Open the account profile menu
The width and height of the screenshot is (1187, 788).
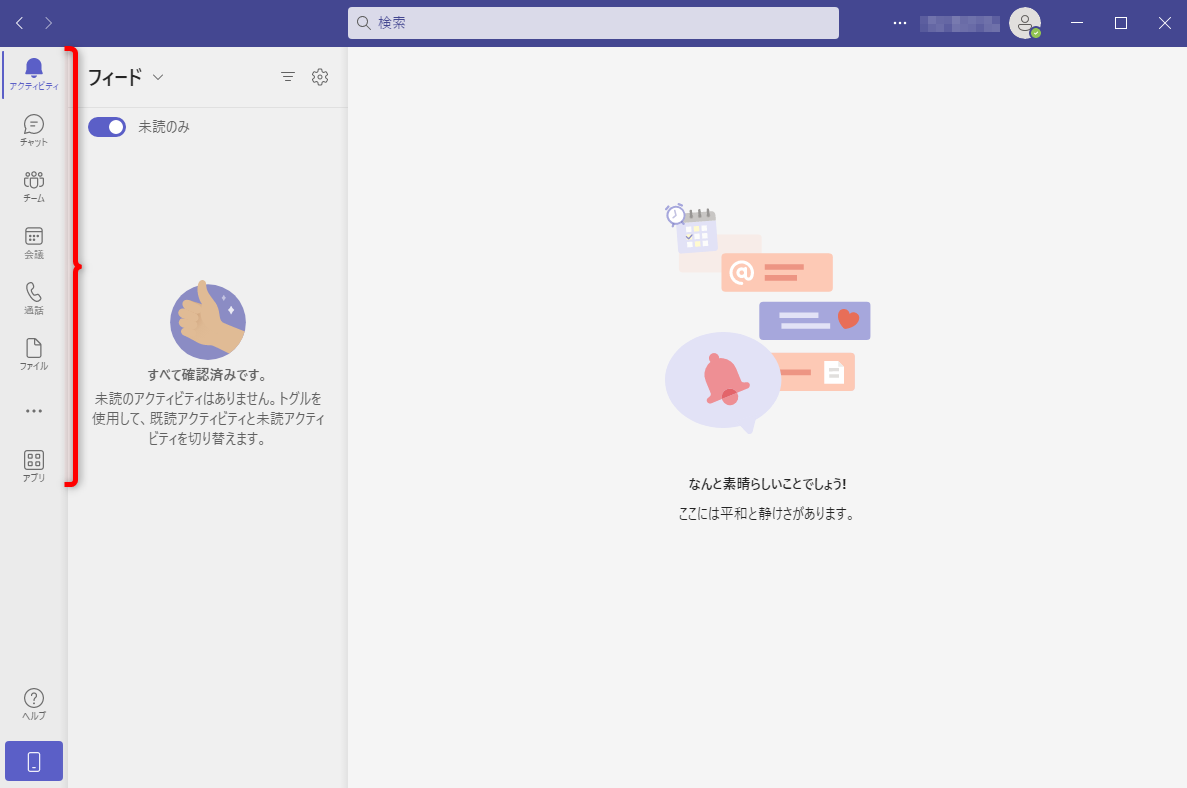point(1022,22)
